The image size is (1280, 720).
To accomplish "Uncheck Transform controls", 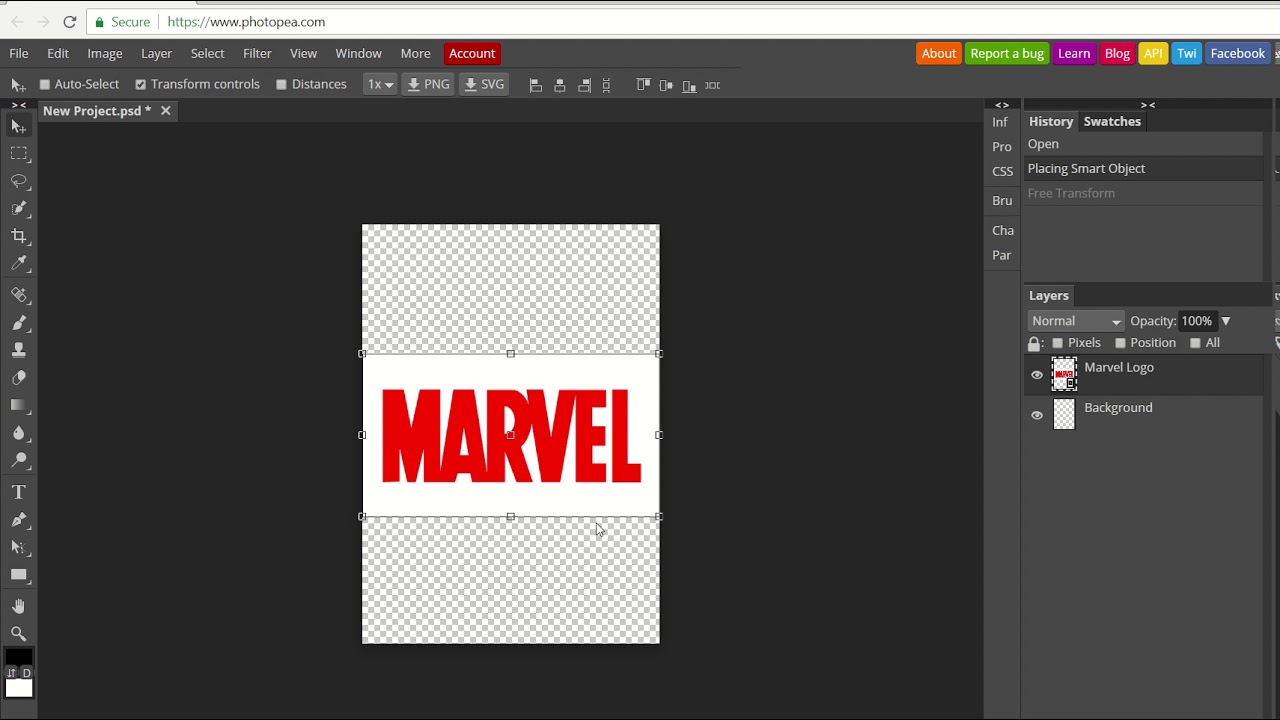I will pyautogui.click(x=140, y=85).
